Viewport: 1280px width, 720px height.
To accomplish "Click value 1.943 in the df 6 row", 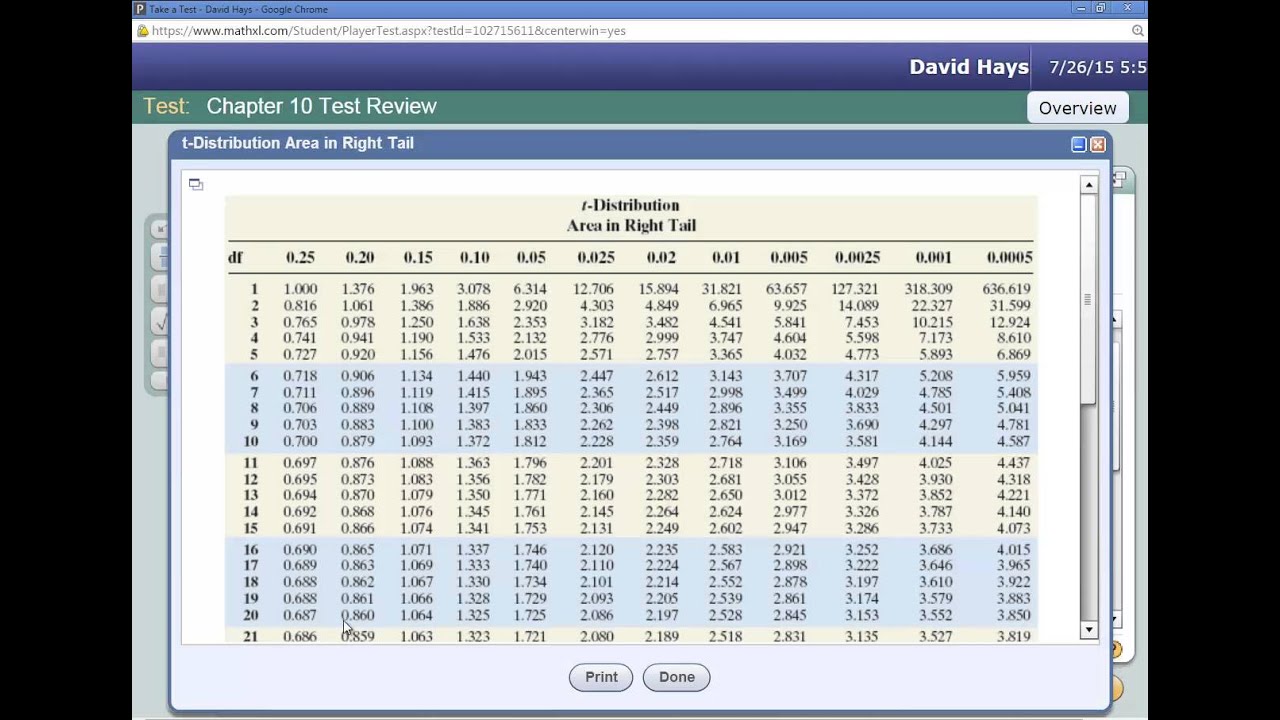I will point(530,376).
